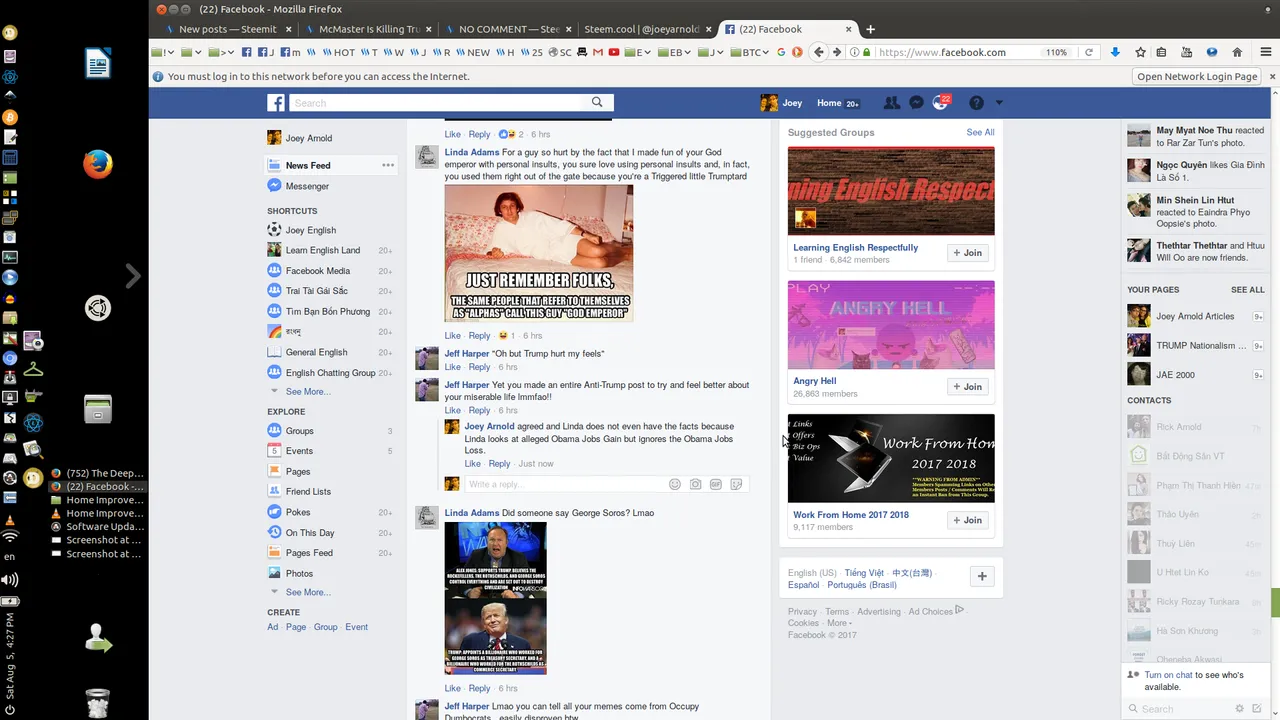This screenshot has height=720, width=1280.
Task: Click the volume speaker tray icon
Action: [x=10, y=580]
